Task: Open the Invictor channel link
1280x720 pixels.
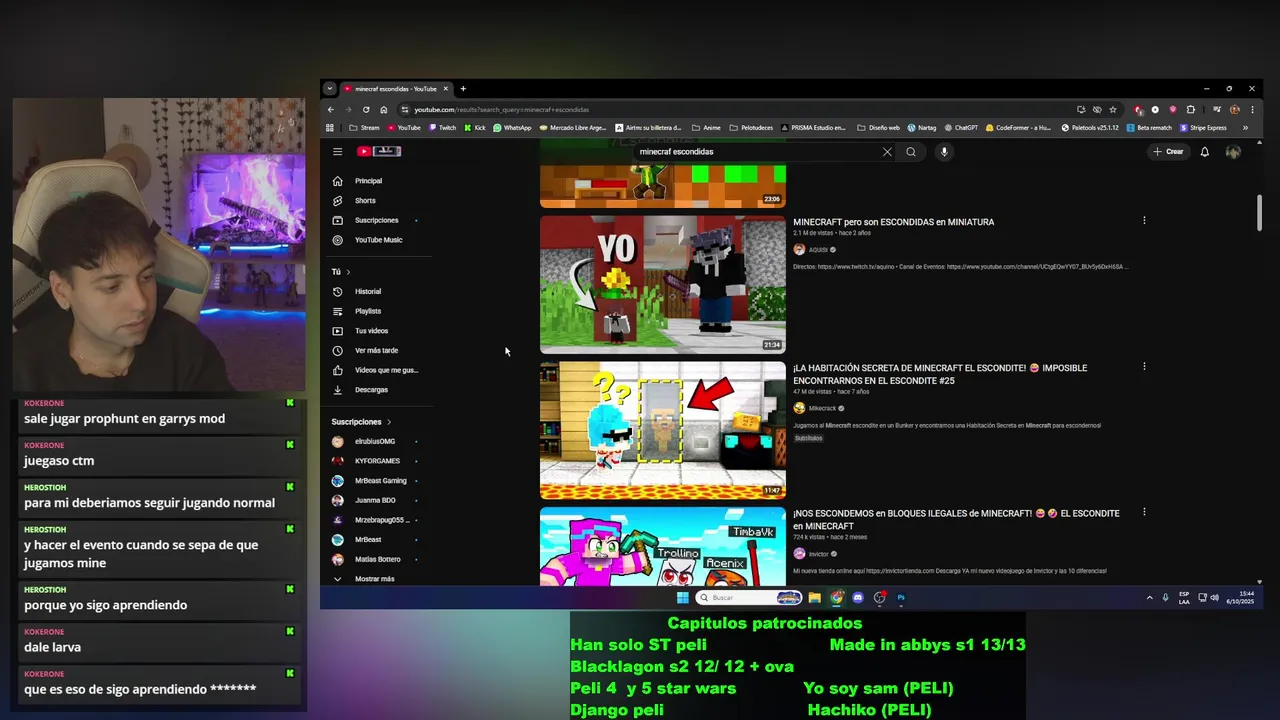Action: click(x=818, y=554)
